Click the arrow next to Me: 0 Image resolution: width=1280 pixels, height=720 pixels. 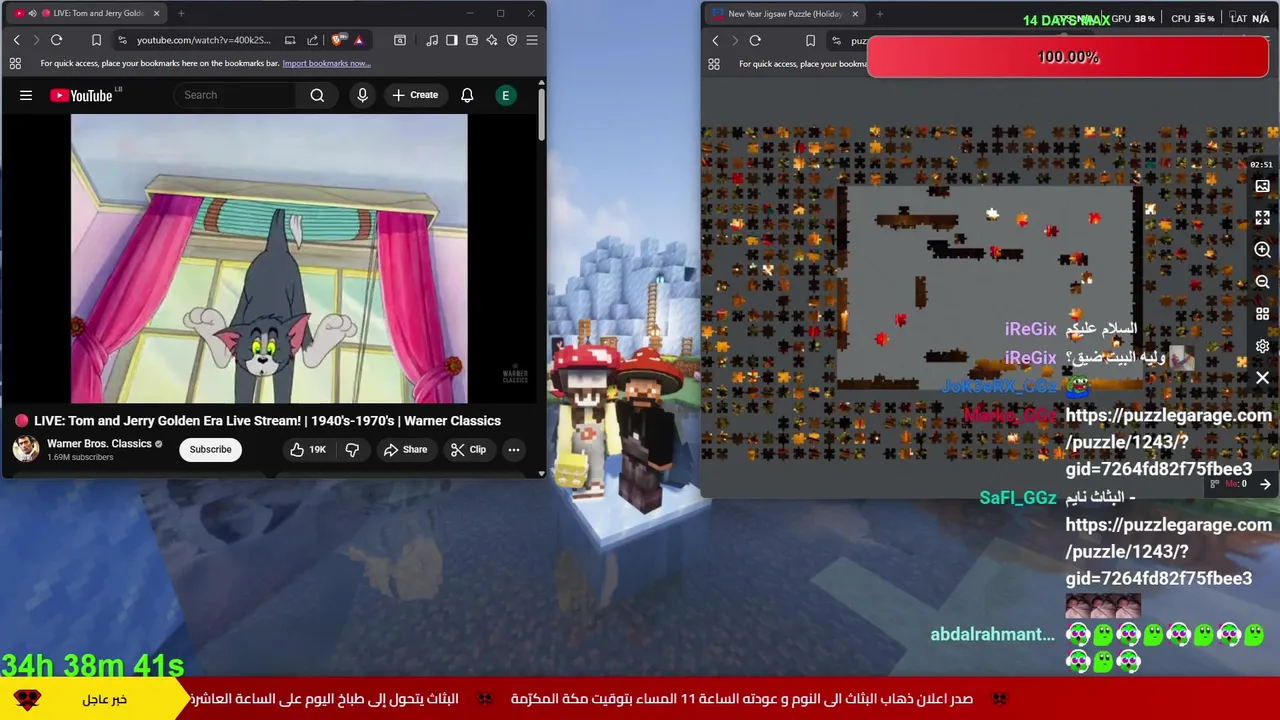tap(1265, 484)
